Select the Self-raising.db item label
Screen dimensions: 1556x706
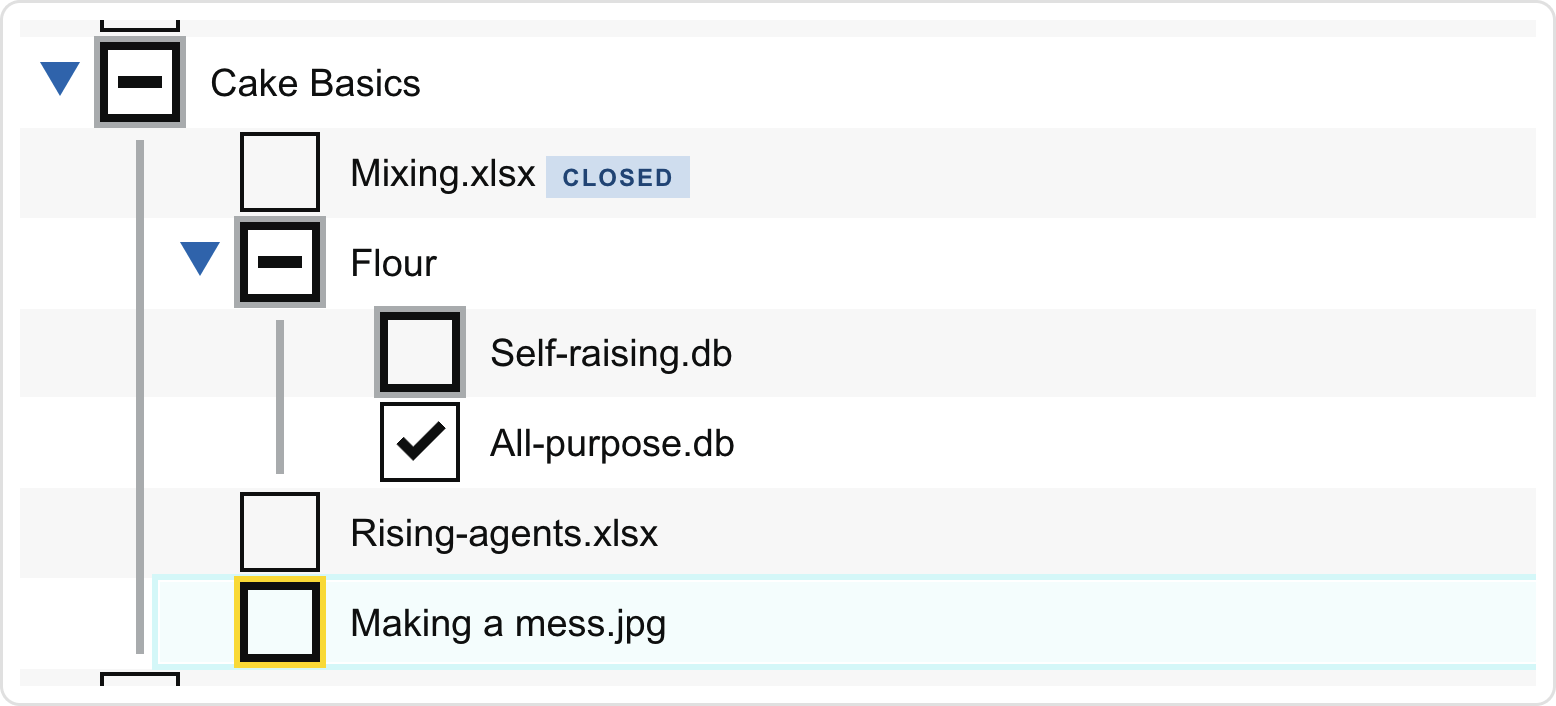point(611,353)
